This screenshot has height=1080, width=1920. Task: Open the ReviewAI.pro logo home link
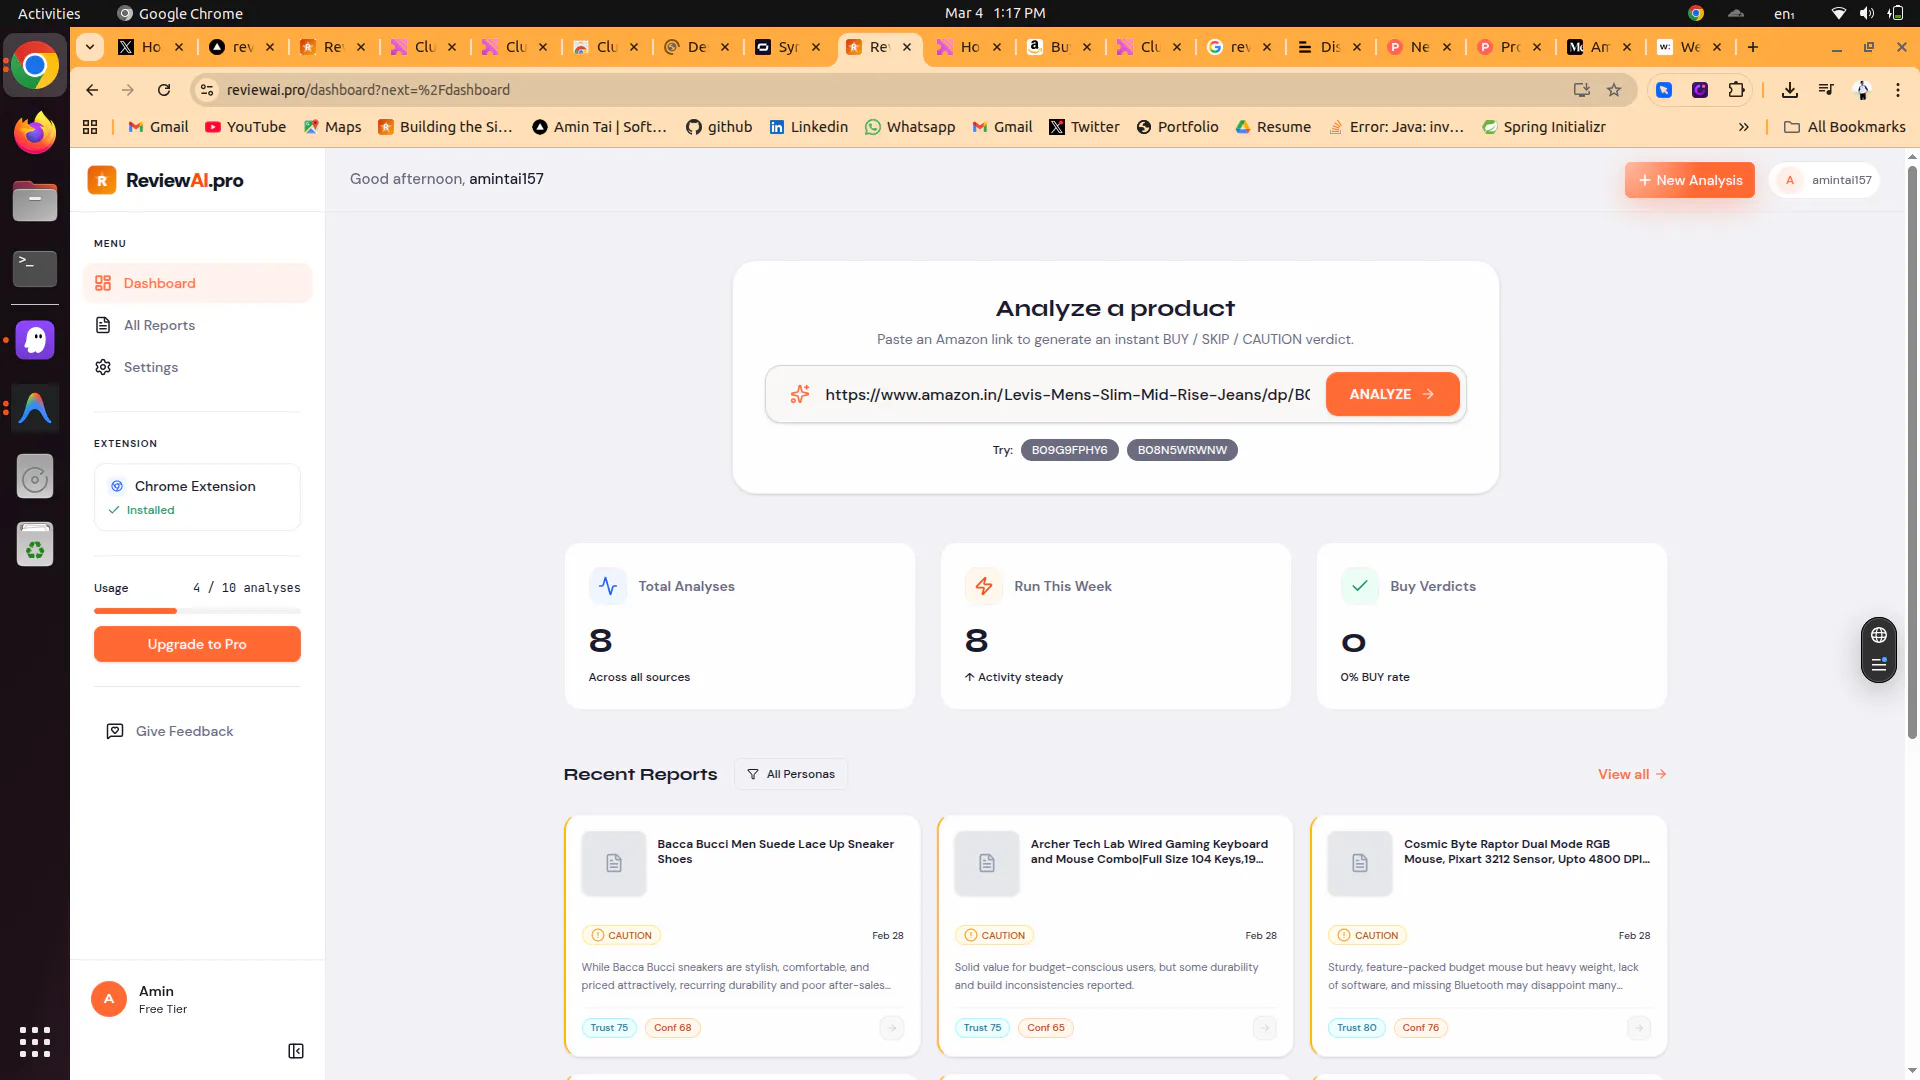166,180
